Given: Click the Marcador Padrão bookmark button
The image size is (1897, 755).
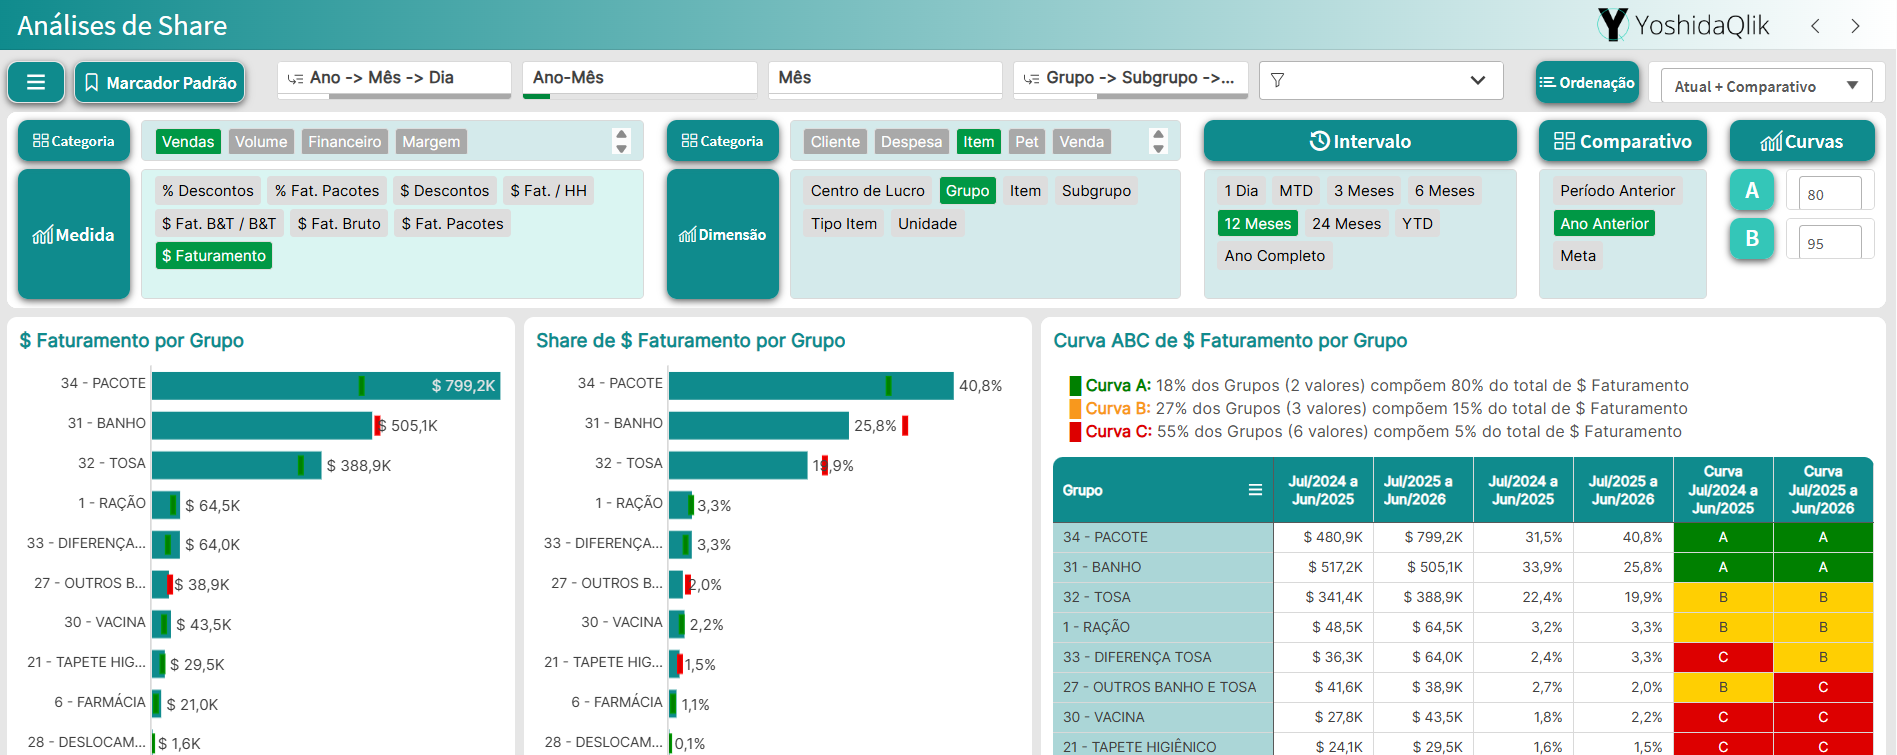Looking at the screenshot, I should [161, 82].
